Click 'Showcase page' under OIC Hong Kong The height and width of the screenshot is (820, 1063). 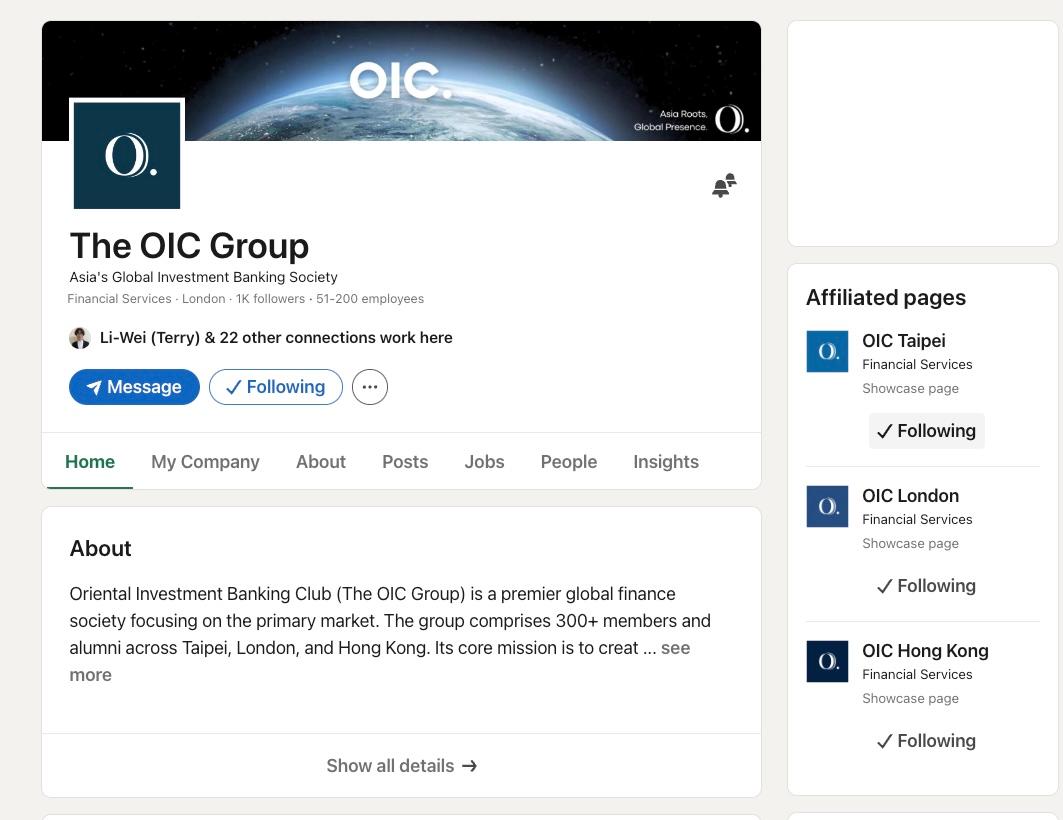910,699
